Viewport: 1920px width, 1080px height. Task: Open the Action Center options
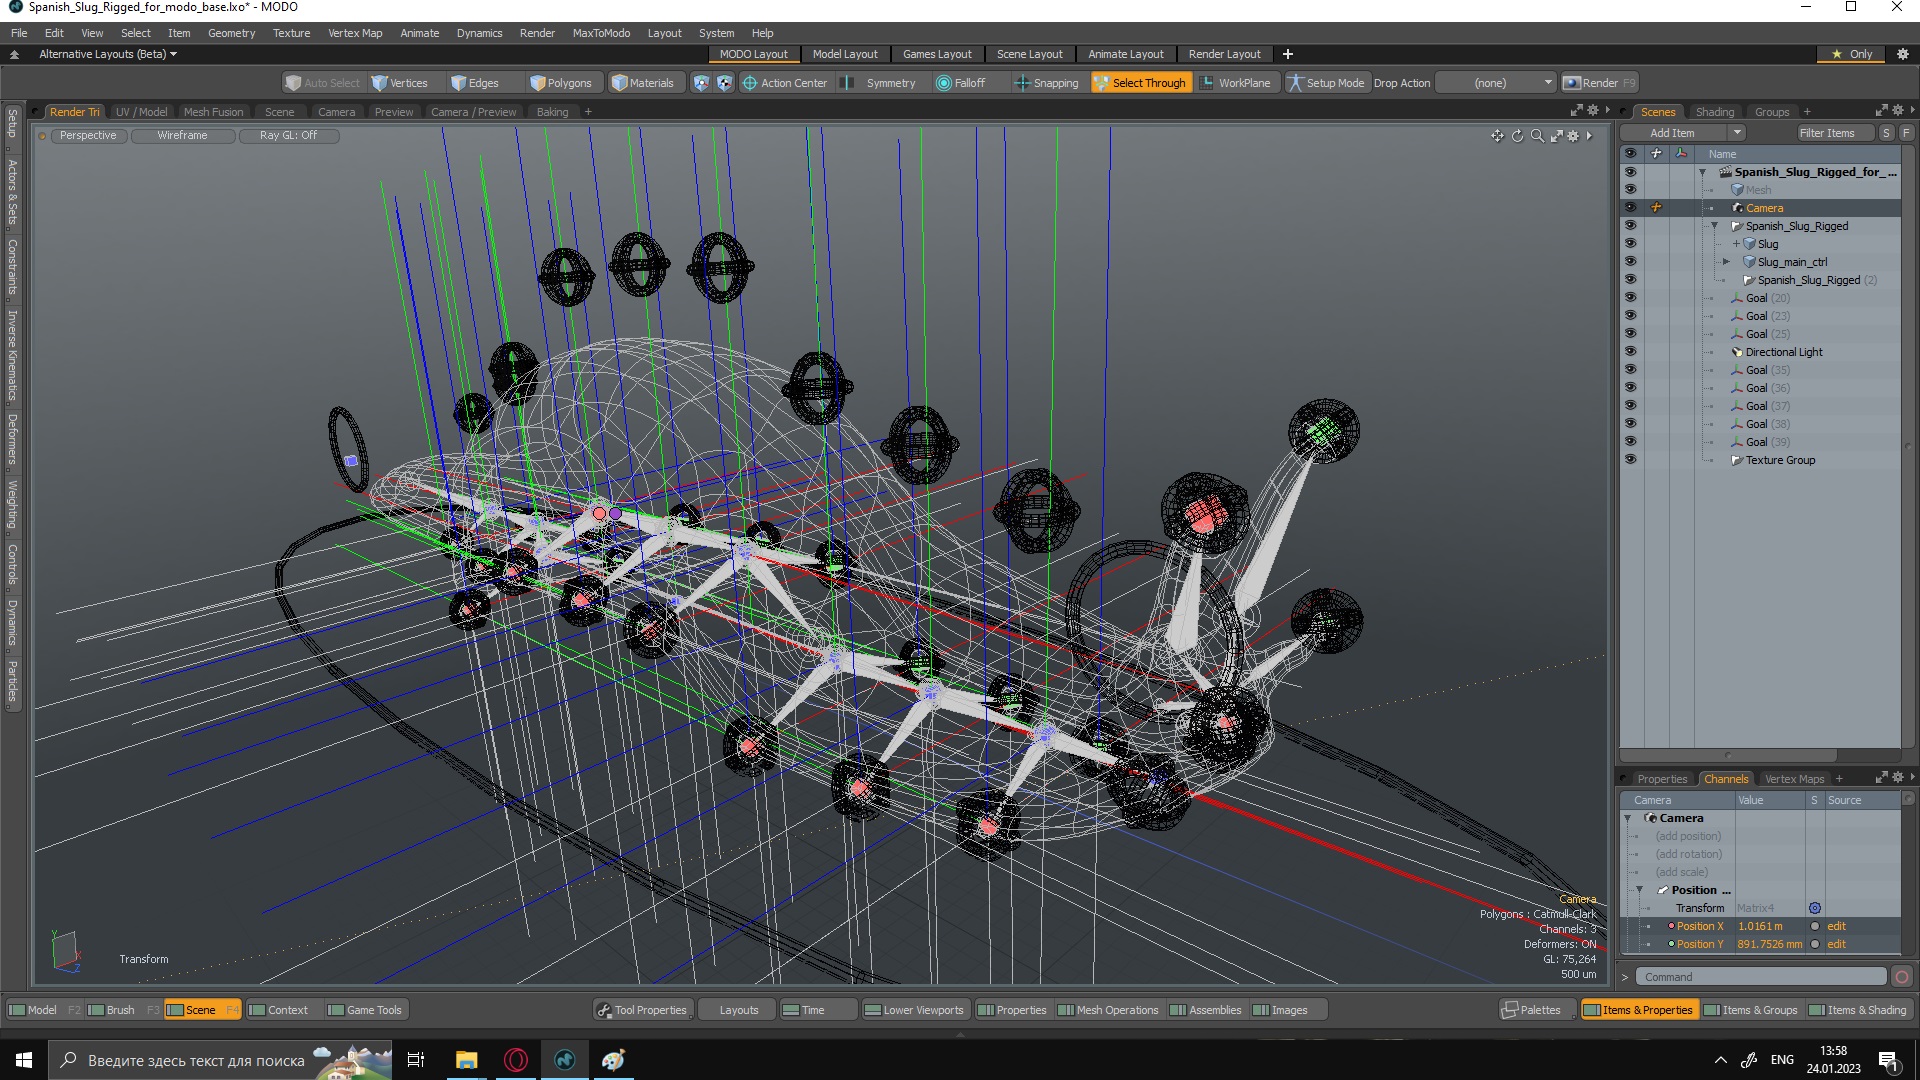(x=785, y=83)
